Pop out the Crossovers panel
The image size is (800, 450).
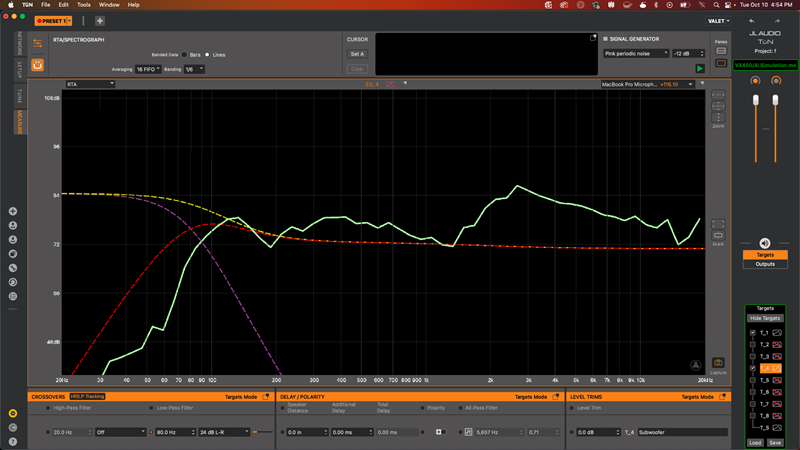pyautogui.click(x=266, y=396)
